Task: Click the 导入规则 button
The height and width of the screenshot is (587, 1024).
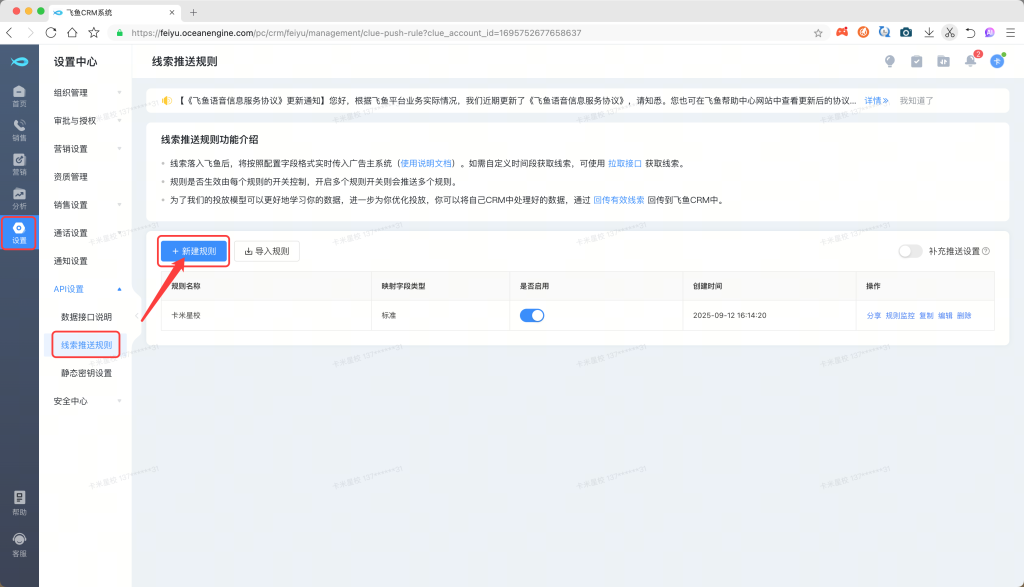Action: point(267,251)
